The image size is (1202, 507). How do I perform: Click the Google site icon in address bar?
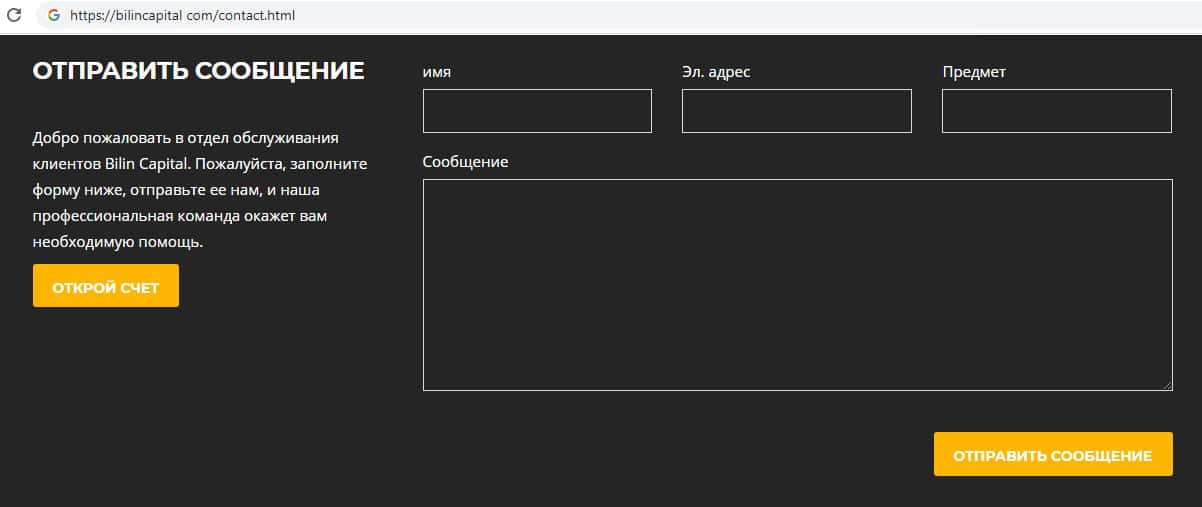click(53, 16)
